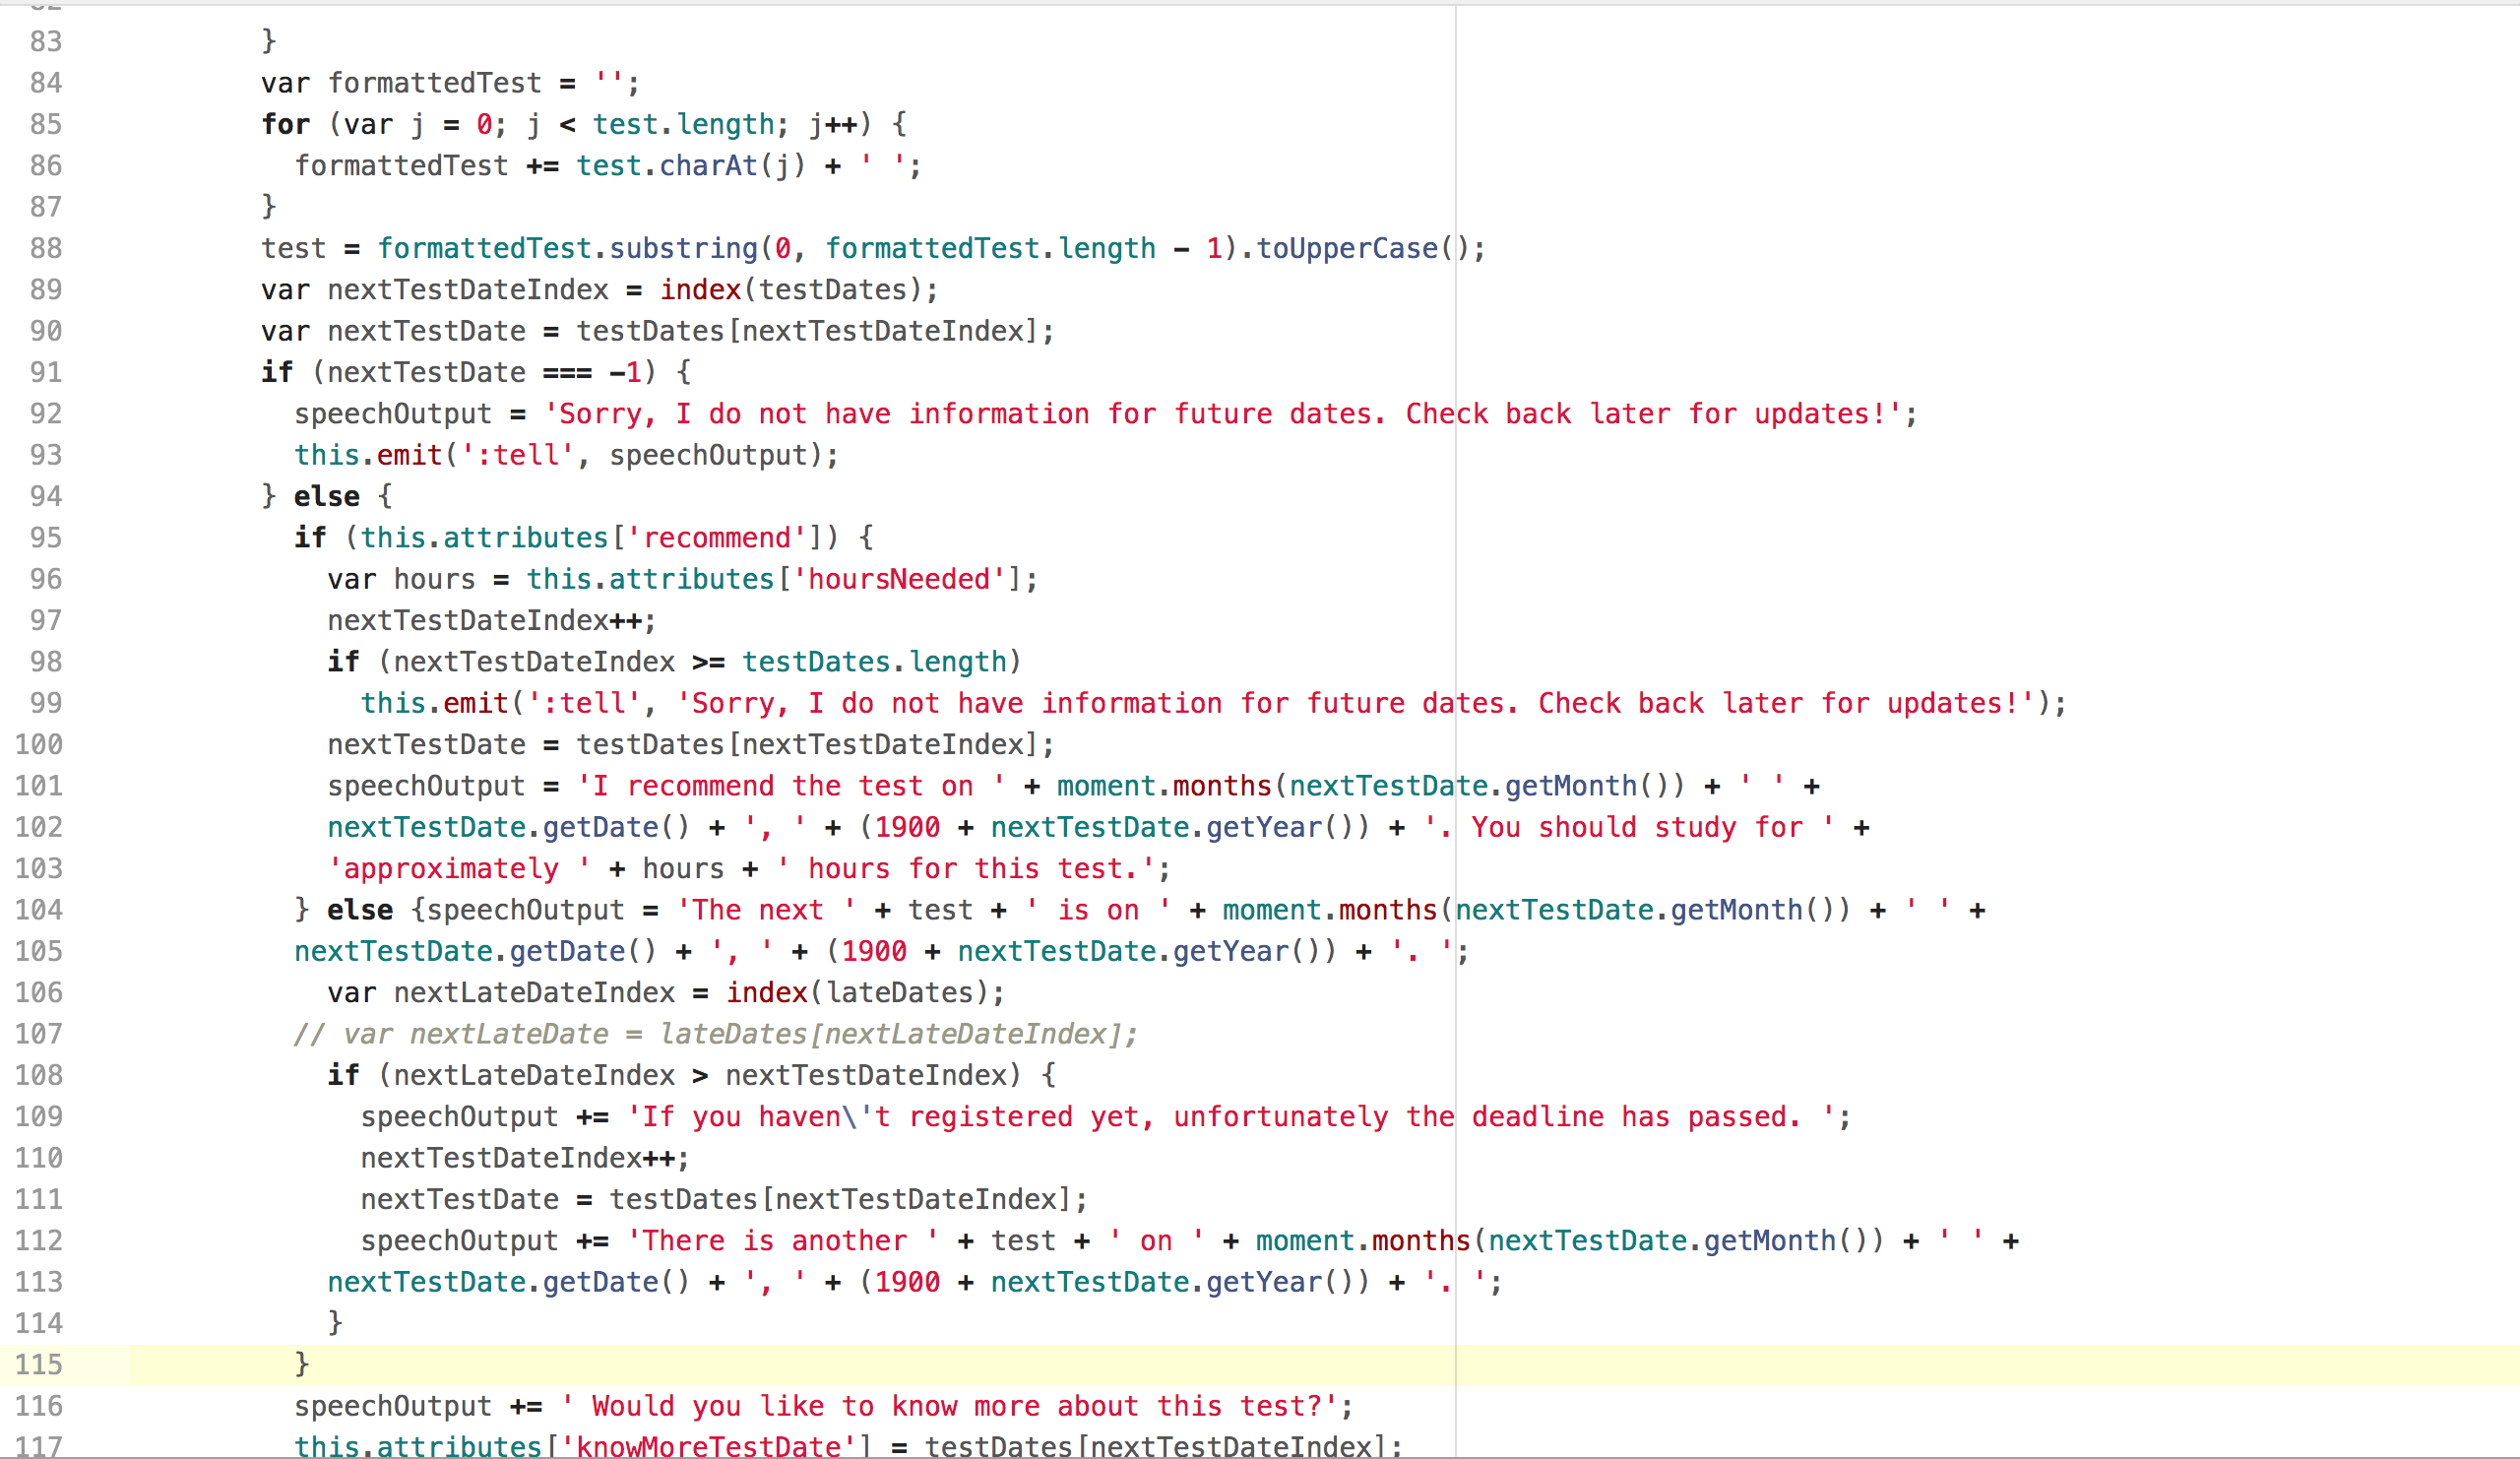2520x1459 pixels.
Task: Click the 'formattedTest' variable declaration on line 84
Action: coord(434,84)
